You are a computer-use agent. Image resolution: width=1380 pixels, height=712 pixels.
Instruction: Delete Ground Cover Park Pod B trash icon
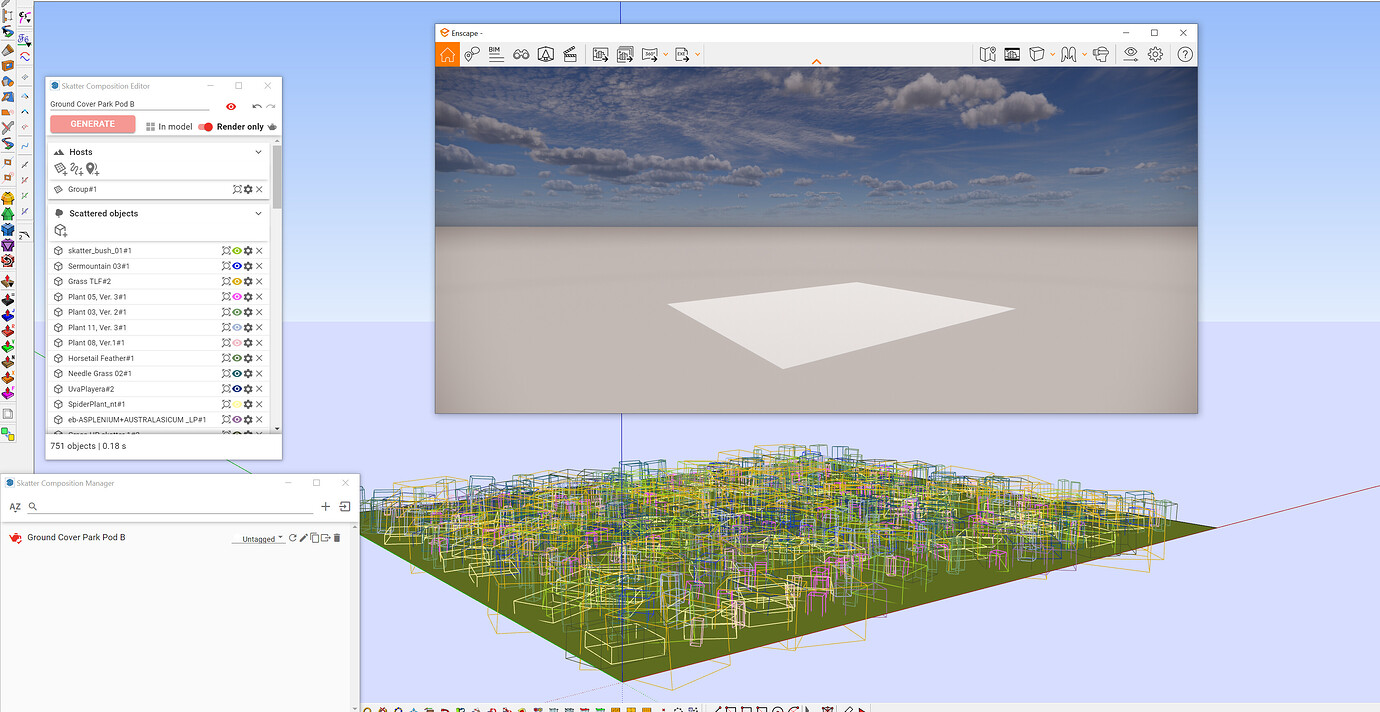click(336, 538)
